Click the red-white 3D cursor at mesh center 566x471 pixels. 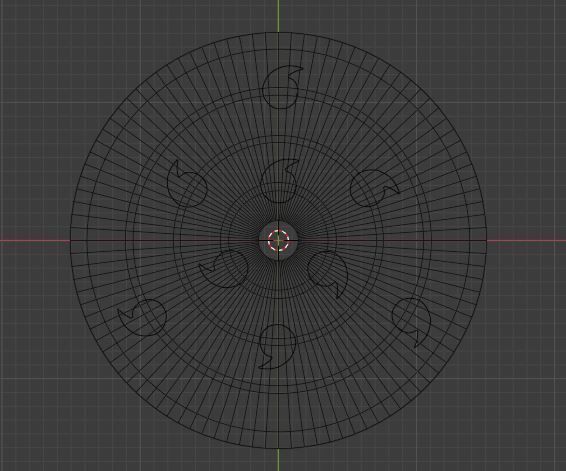278,240
